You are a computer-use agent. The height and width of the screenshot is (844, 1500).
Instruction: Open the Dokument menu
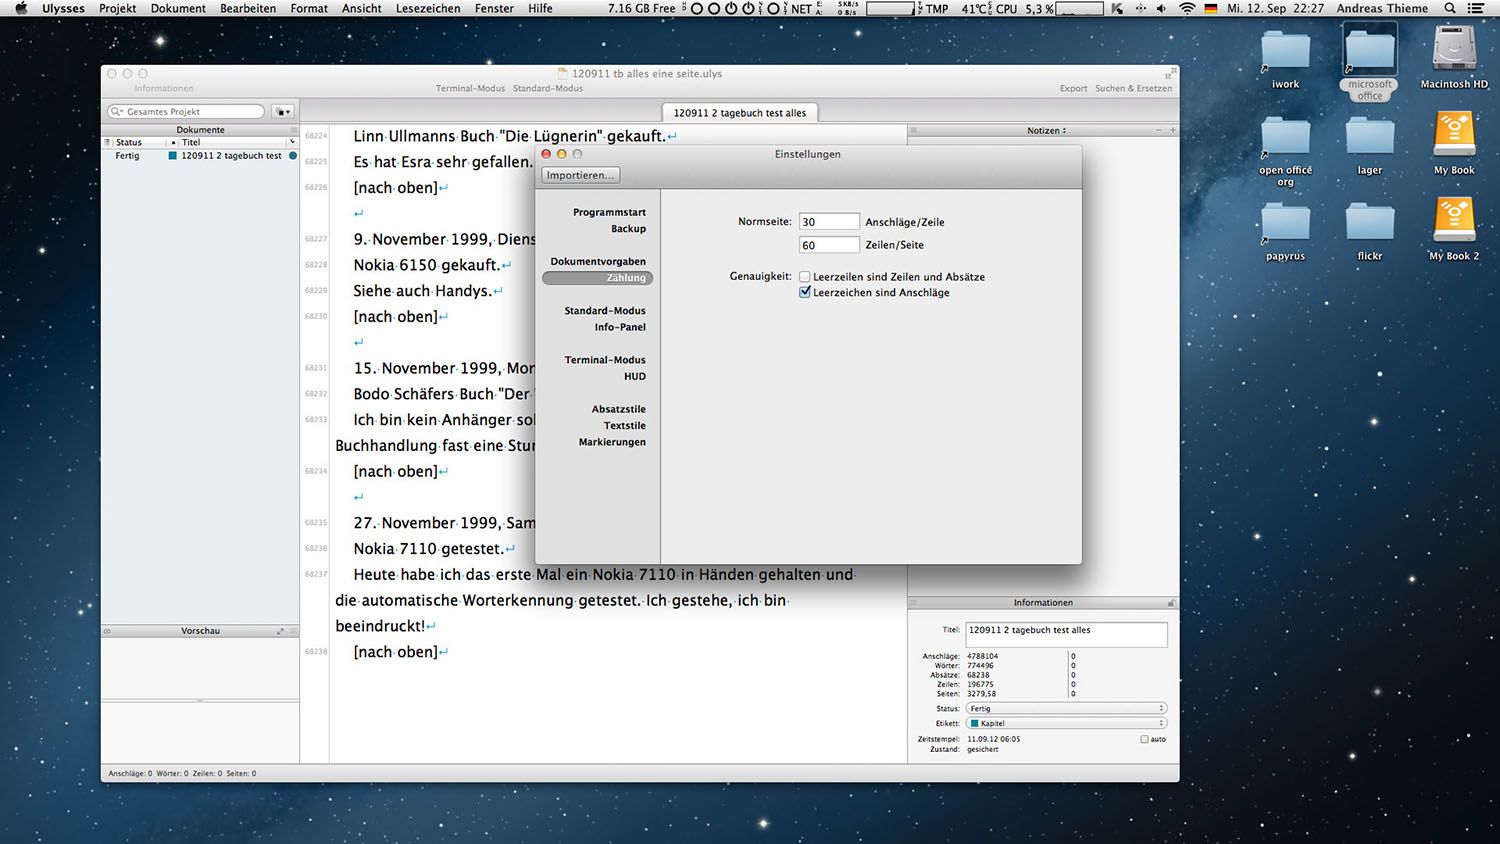pyautogui.click(x=178, y=8)
